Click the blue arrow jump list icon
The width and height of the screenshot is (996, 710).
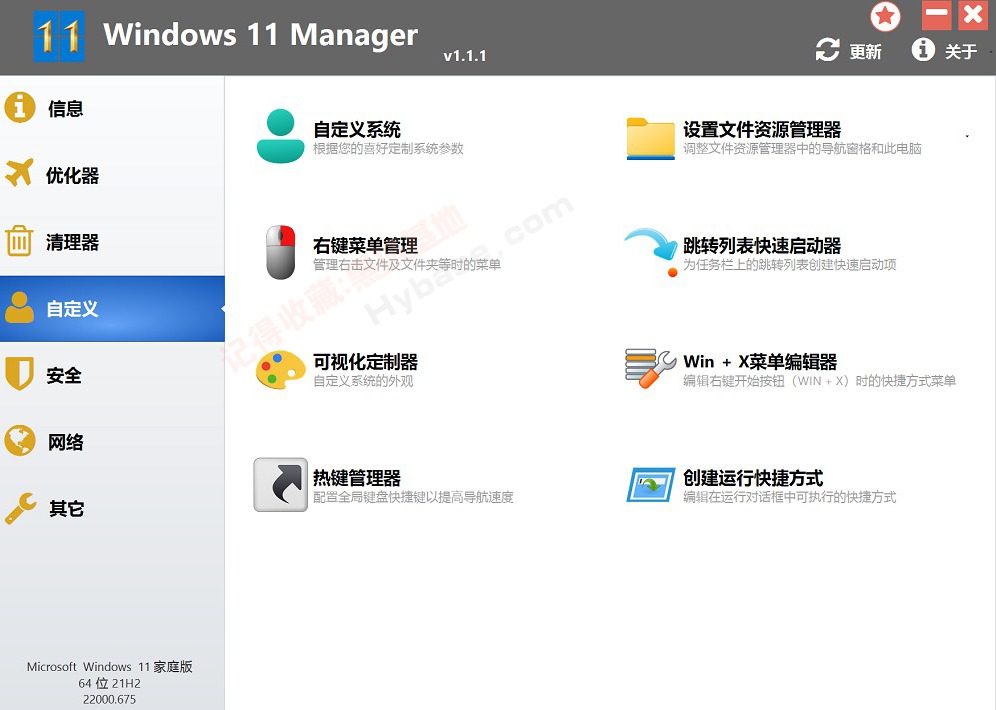tap(652, 252)
